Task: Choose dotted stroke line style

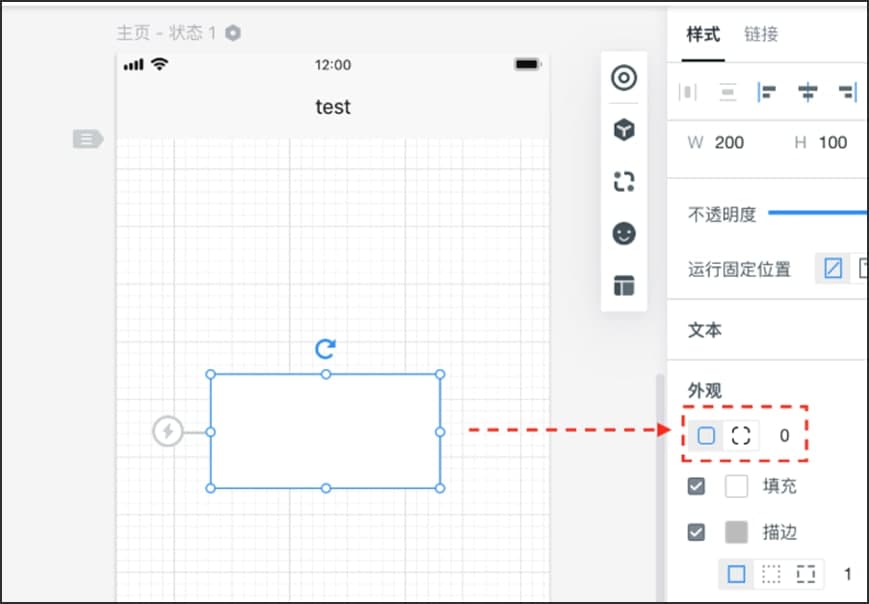Action: click(771, 574)
